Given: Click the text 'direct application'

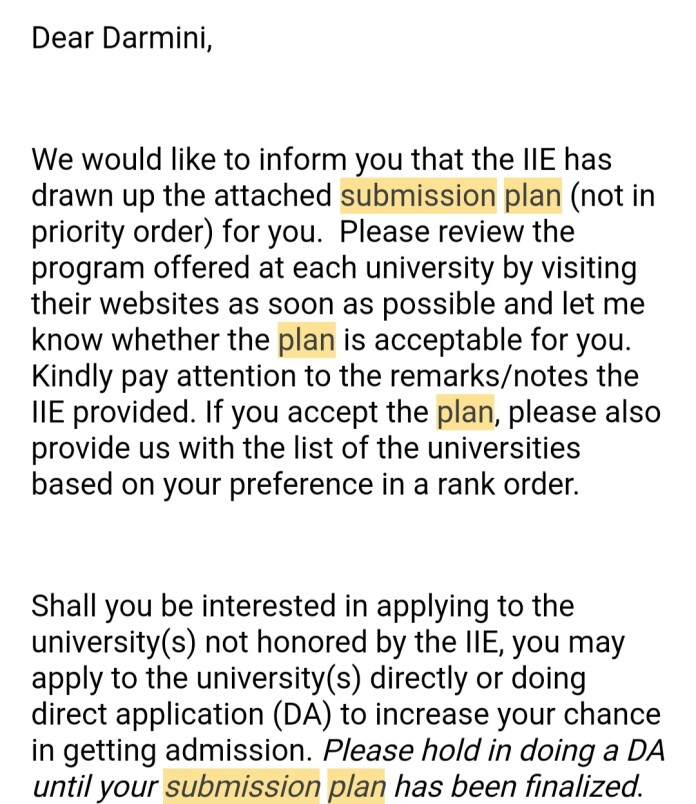Looking at the screenshot, I should coord(148,714).
